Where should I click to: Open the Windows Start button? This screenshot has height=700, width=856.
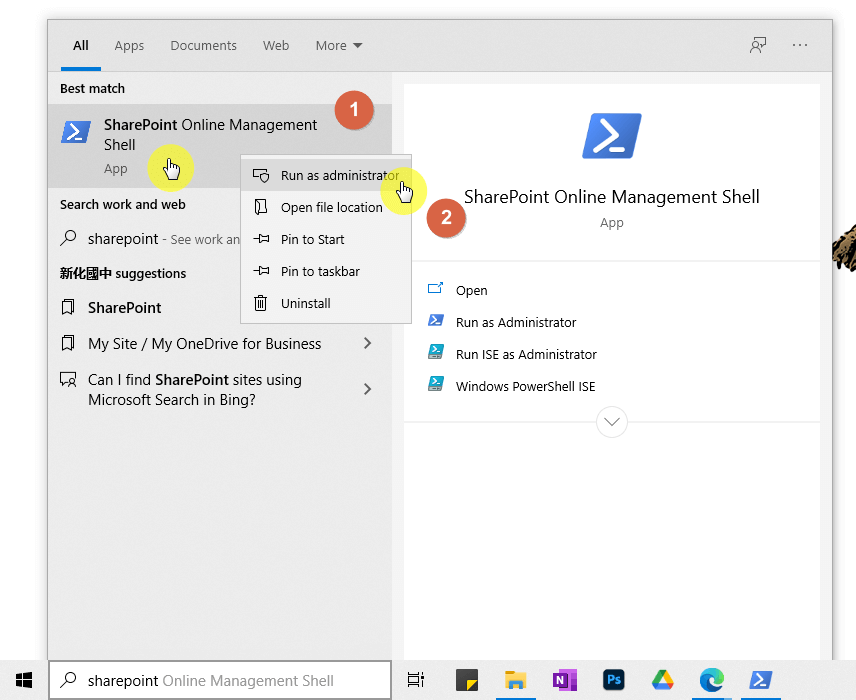24,680
